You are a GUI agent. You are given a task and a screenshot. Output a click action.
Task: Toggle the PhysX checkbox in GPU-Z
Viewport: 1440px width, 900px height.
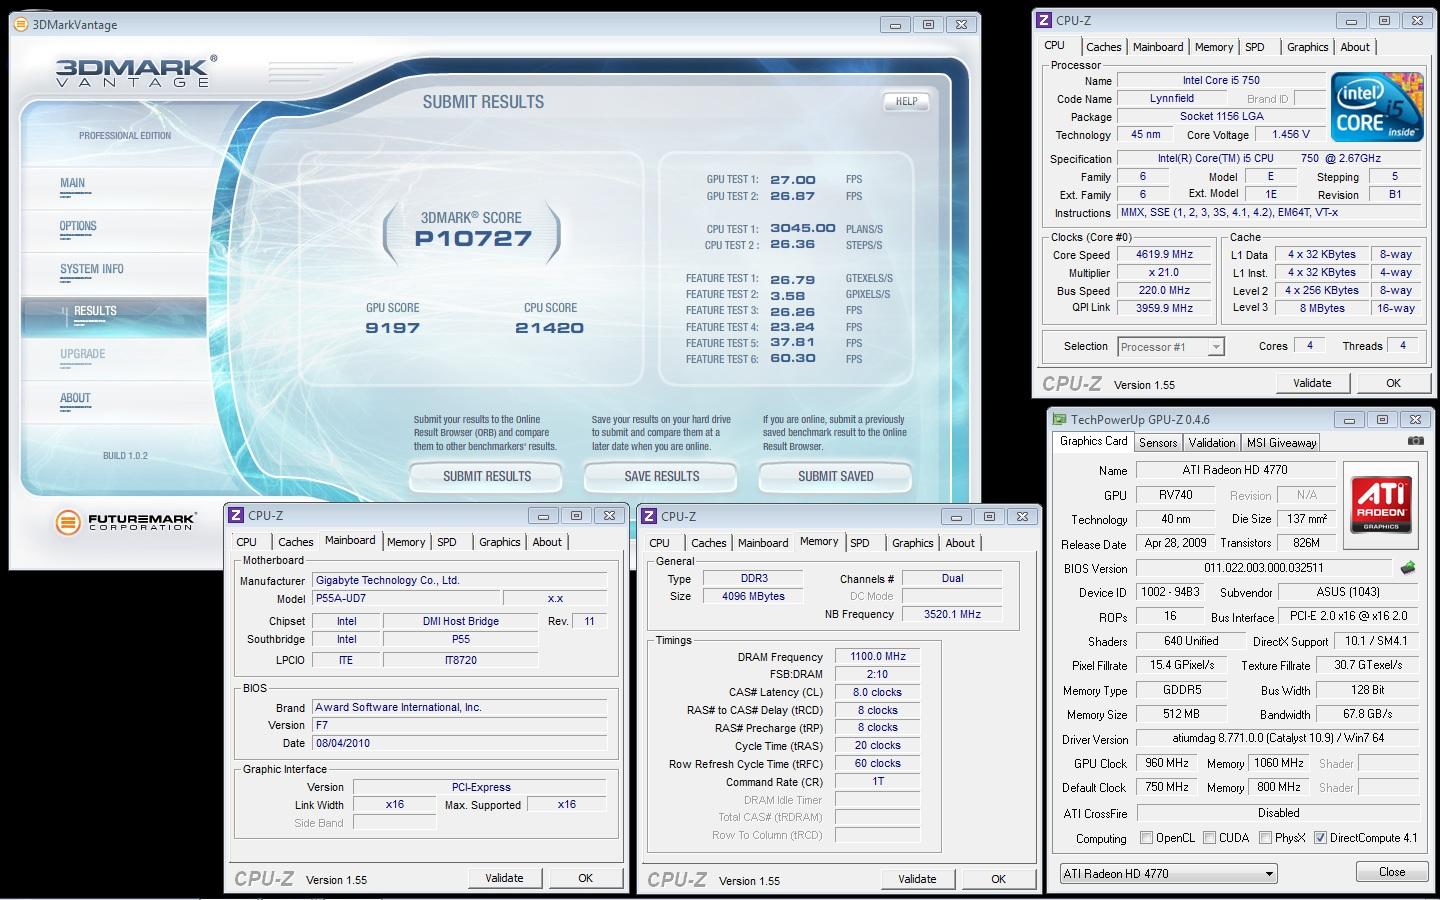click(1266, 838)
